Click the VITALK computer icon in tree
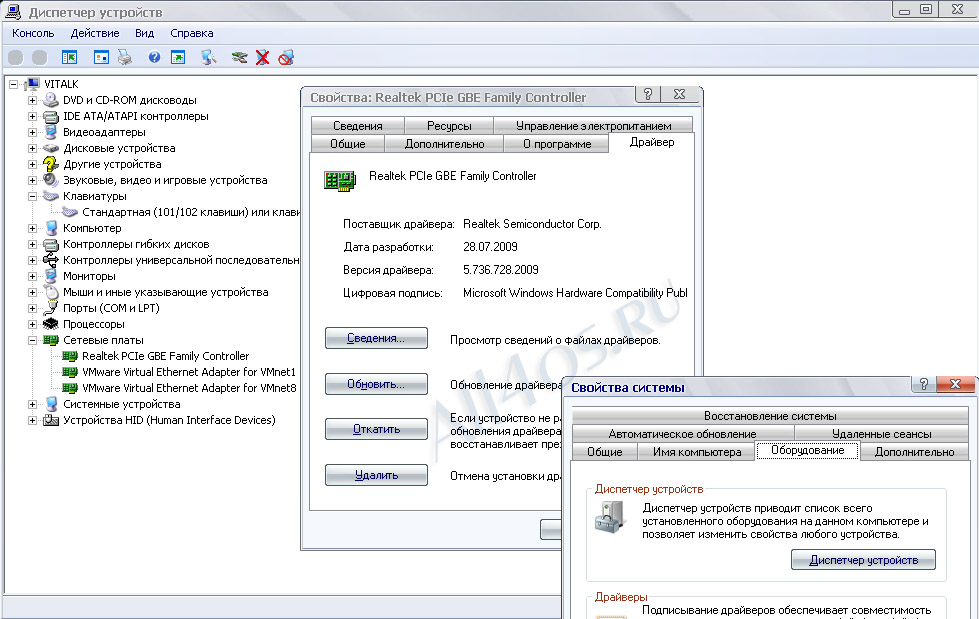 [x=32, y=84]
